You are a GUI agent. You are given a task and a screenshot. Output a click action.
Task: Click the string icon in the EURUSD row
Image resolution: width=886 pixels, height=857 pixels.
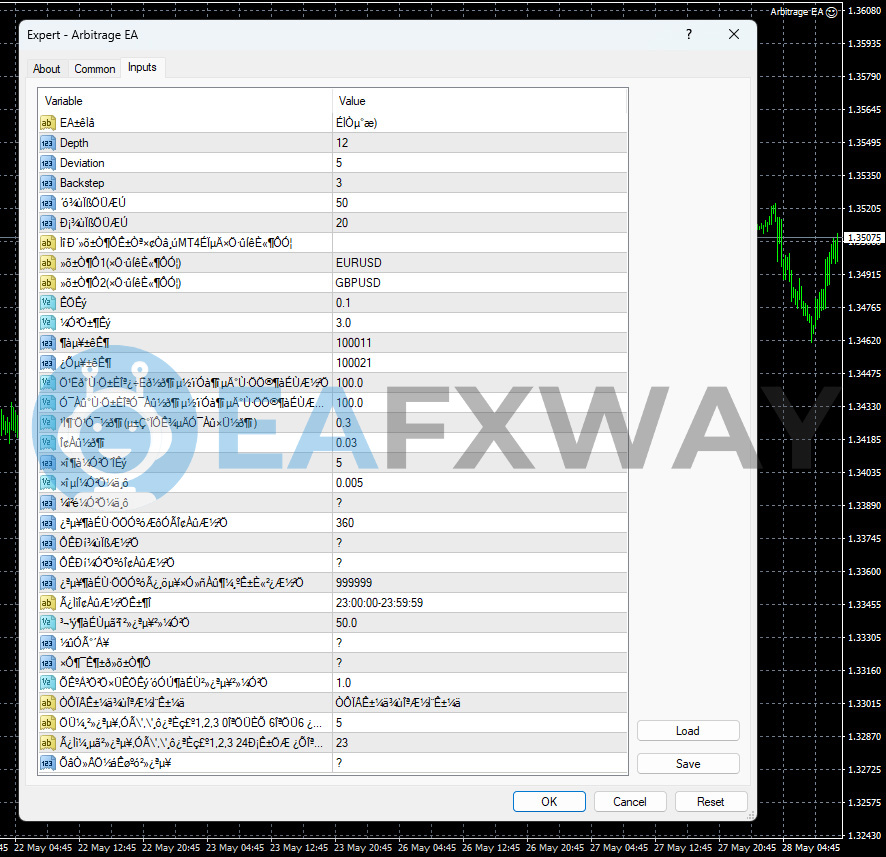tap(47, 263)
